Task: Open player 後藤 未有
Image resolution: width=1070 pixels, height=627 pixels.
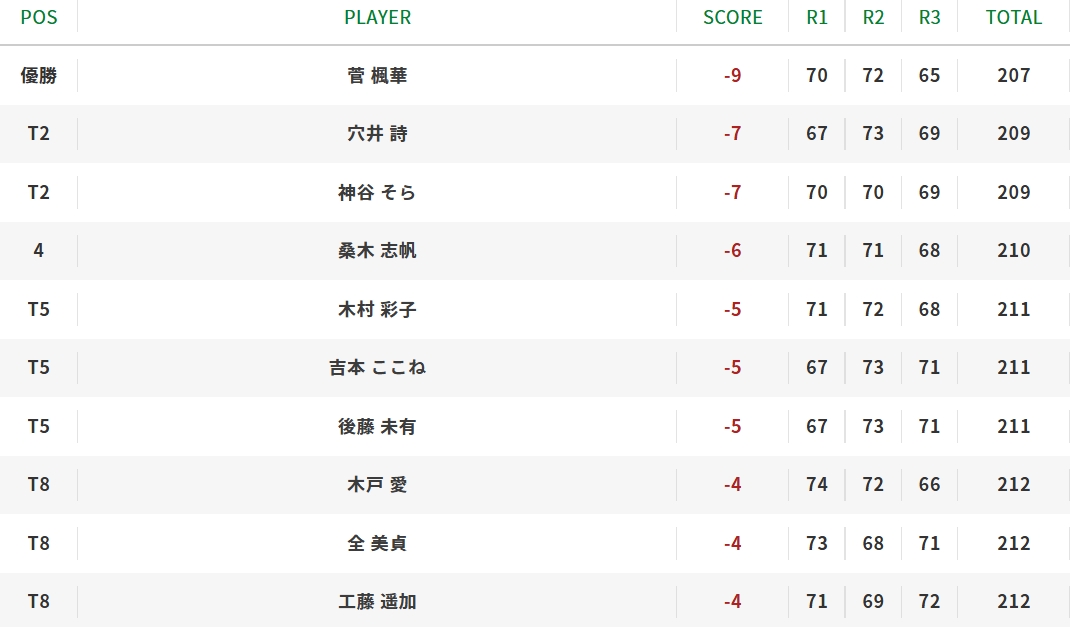Action: (x=377, y=426)
